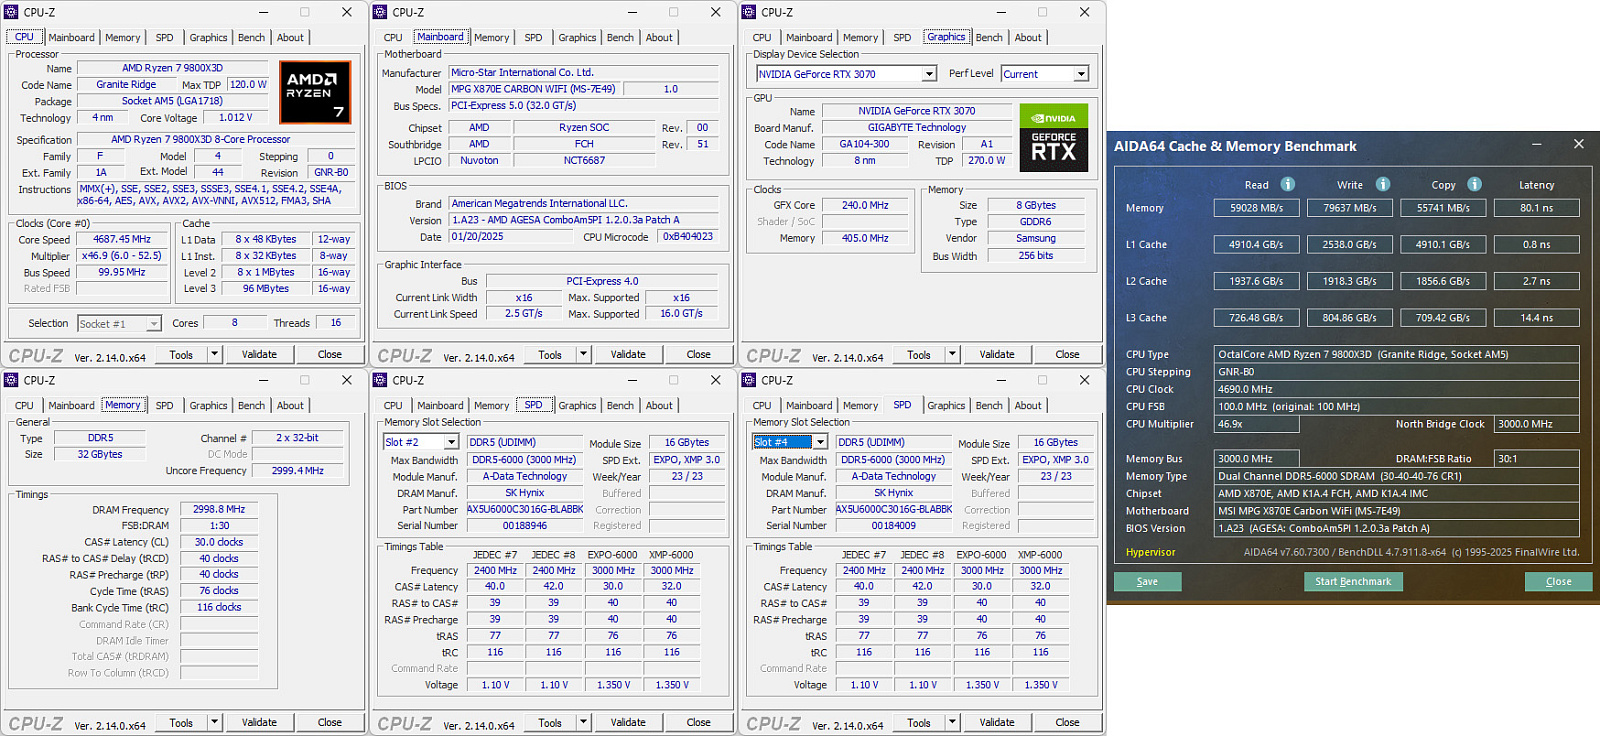Click Close button in the Slot #4 SPD window
Image resolution: width=1600 pixels, height=736 pixels.
point(1067,722)
